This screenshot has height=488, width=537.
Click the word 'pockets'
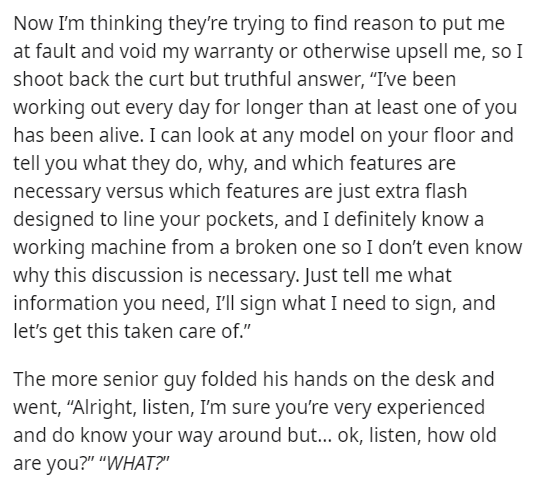pos(241,219)
